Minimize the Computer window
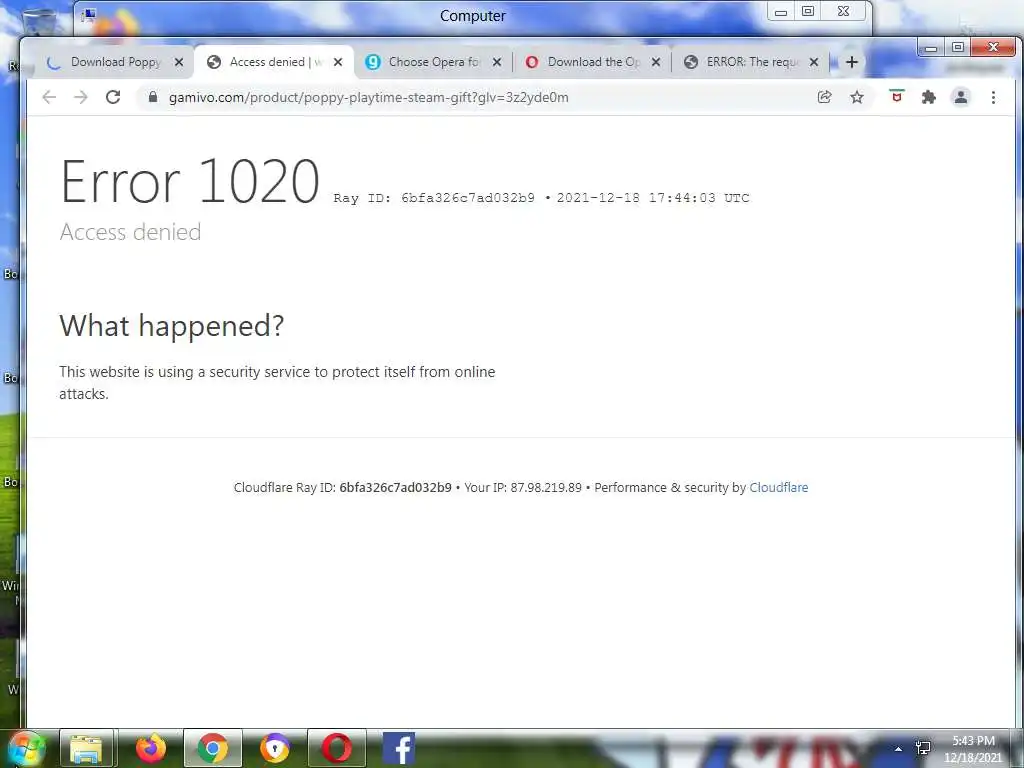Image resolution: width=1024 pixels, height=768 pixels. (x=781, y=12)
